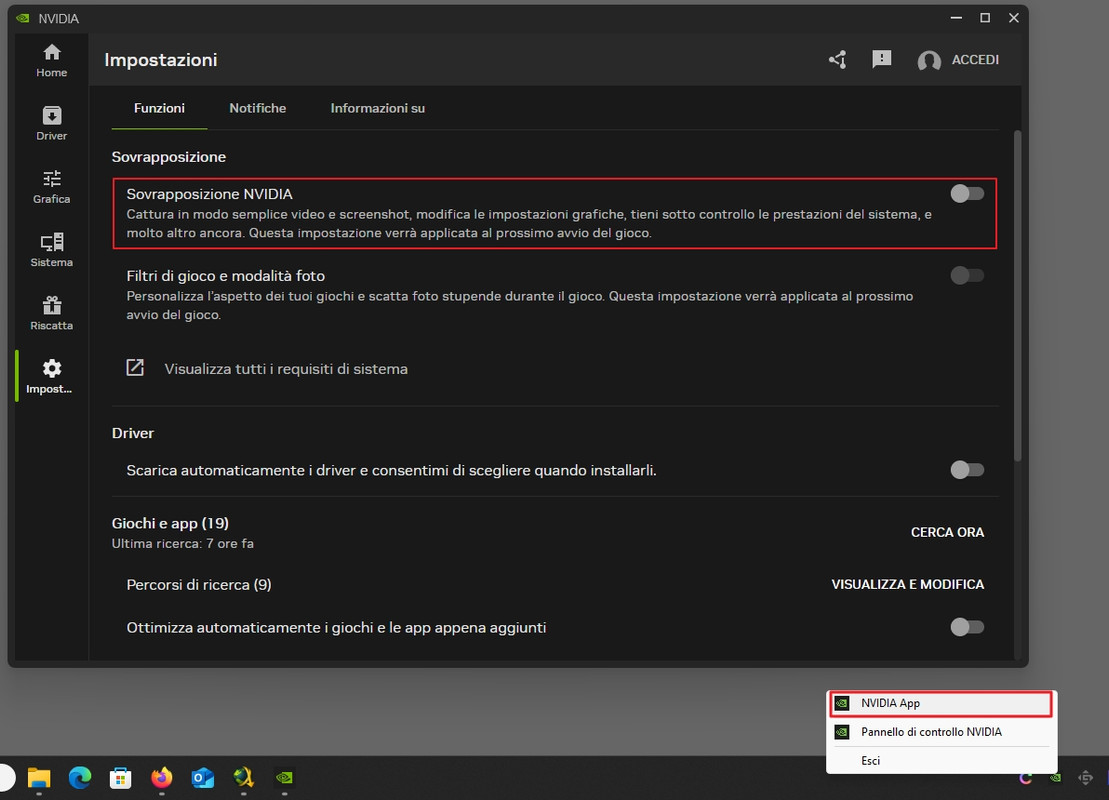
Task: Open Outlook from the taskbar
Action: (x=202, y=777)
